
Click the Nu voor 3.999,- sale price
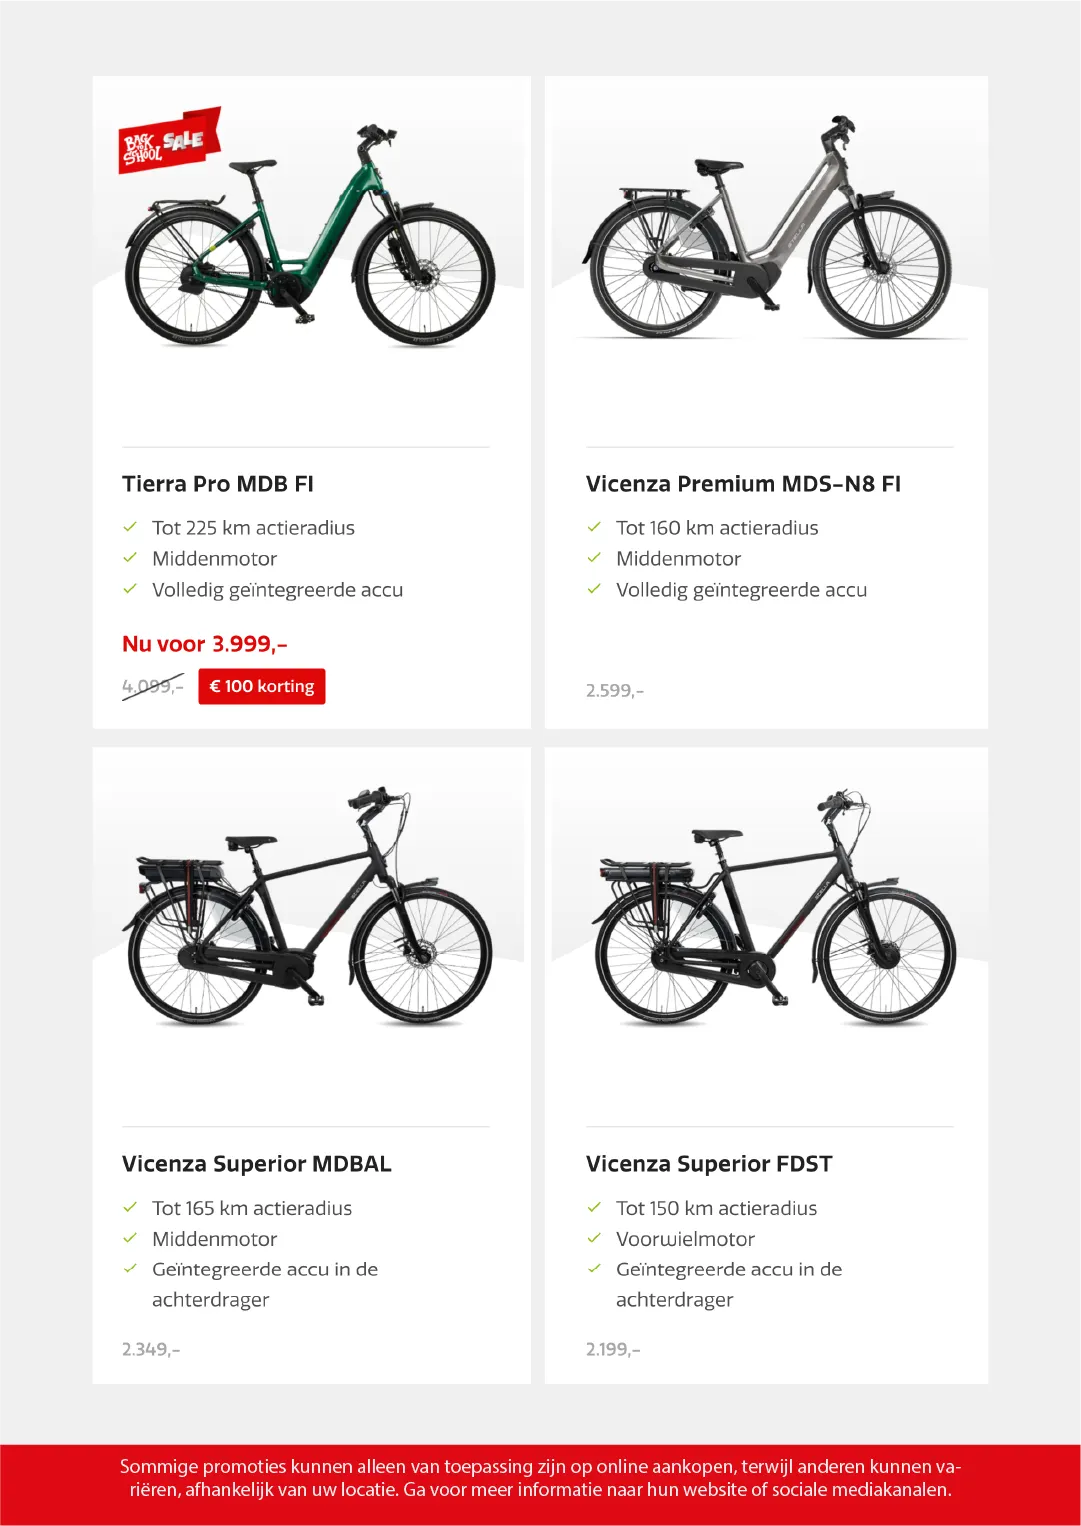pos(205,644)
